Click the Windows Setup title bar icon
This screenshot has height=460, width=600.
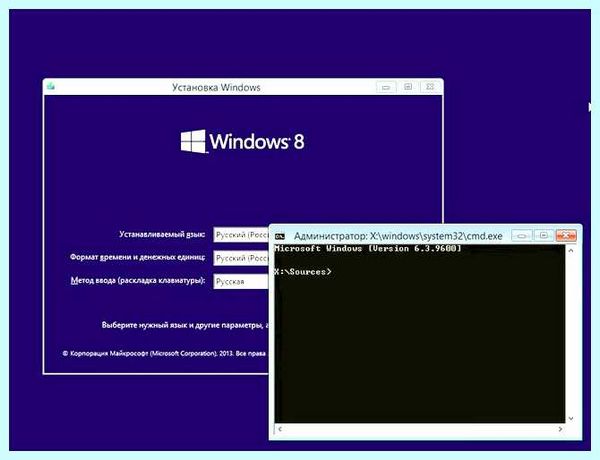point(51,86)
